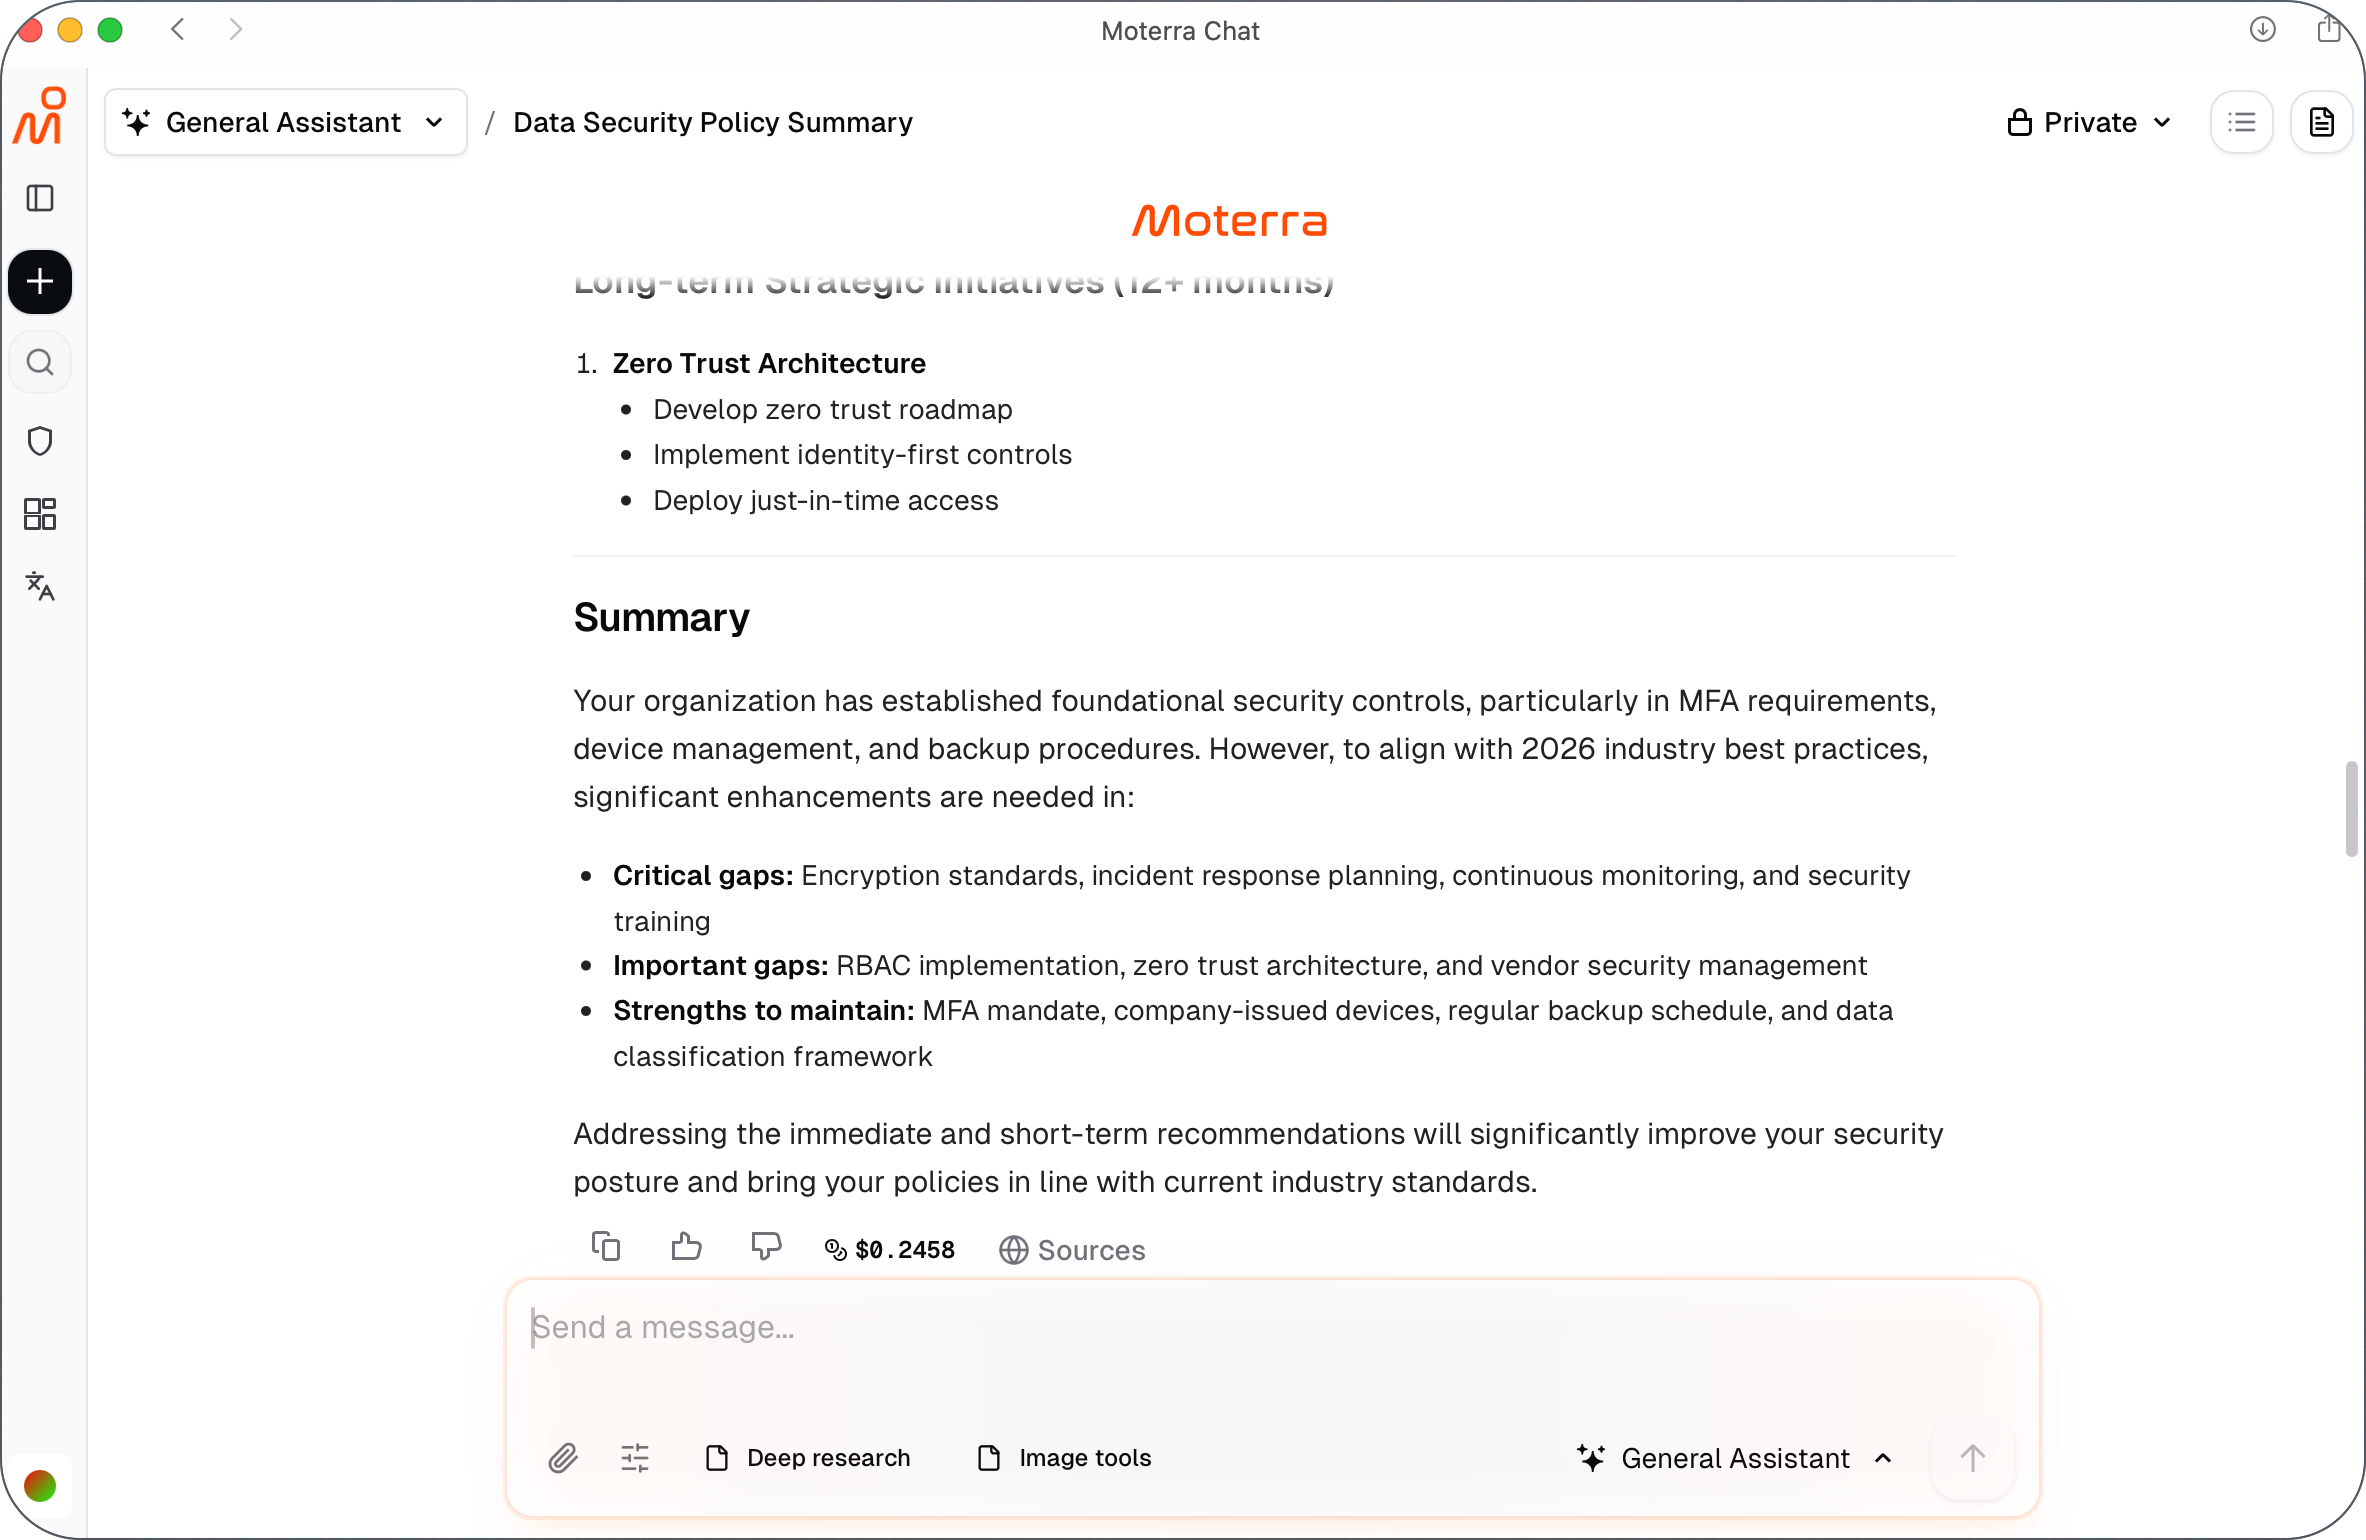Image resolution: width=2366 pixels, height=1540 pixels.
Task: Expand General Assistant model selector in composer
Action: click(x=1735, y=1458)
